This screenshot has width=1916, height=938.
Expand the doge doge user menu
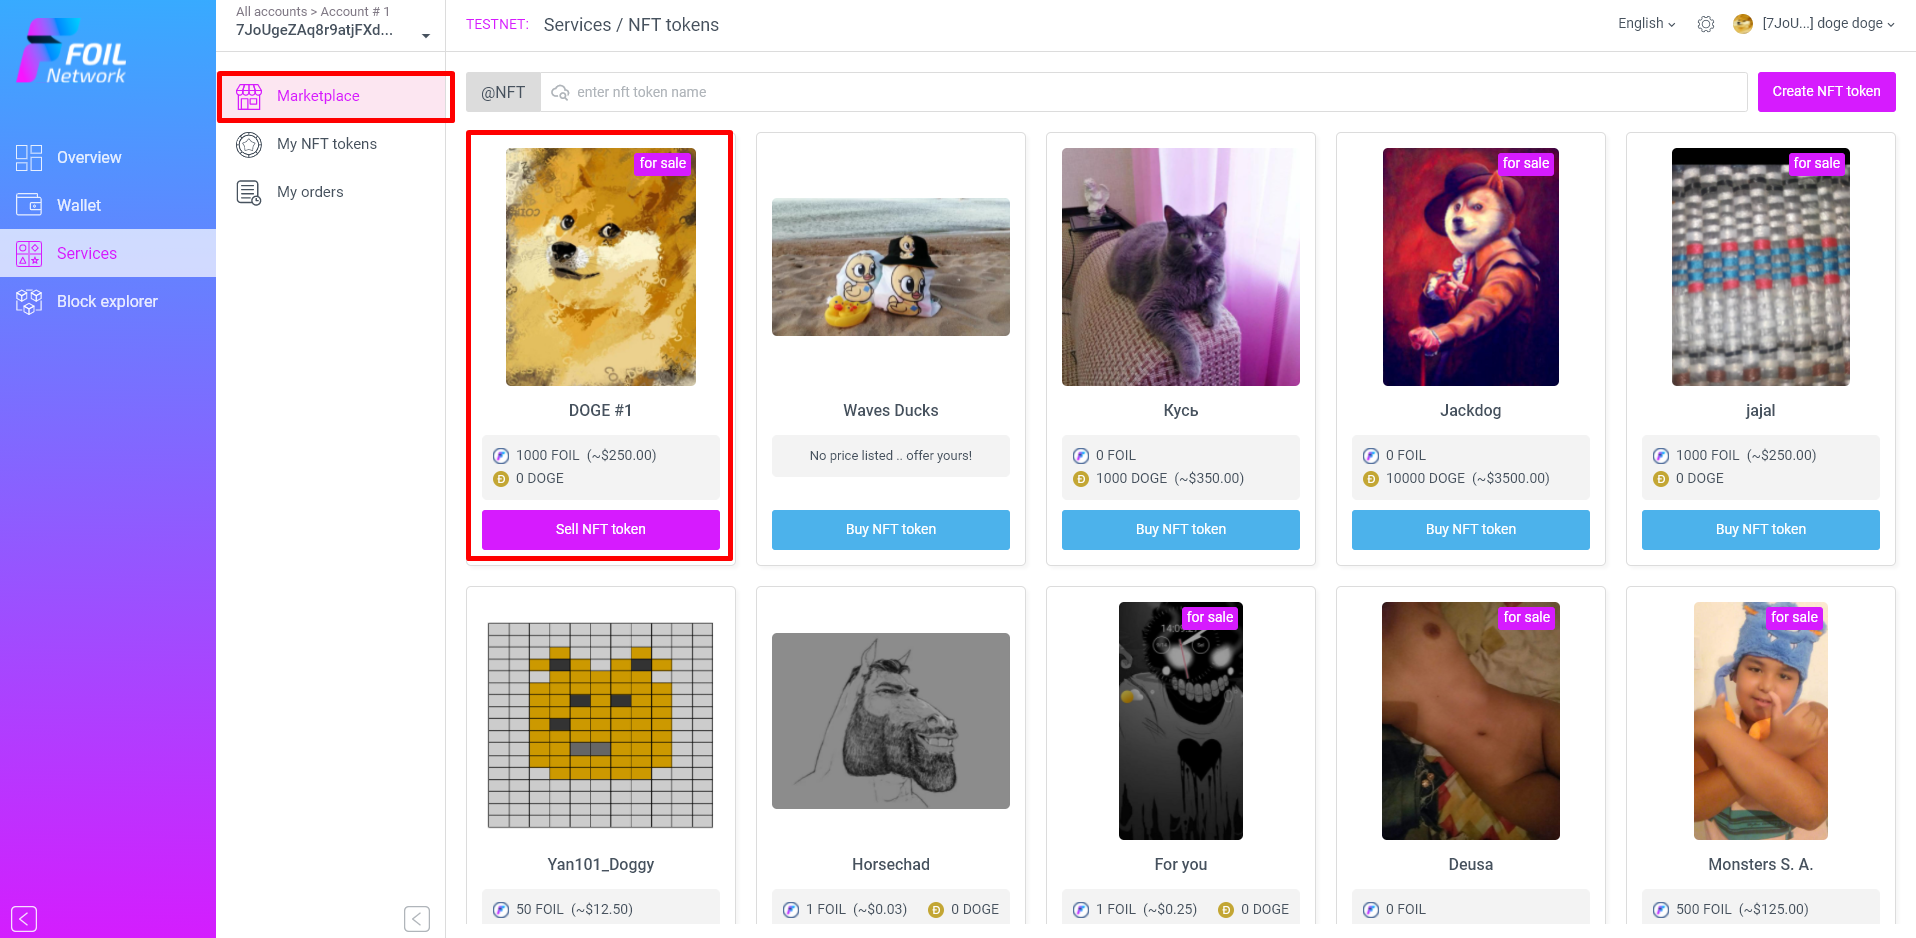coord(1829,24)
